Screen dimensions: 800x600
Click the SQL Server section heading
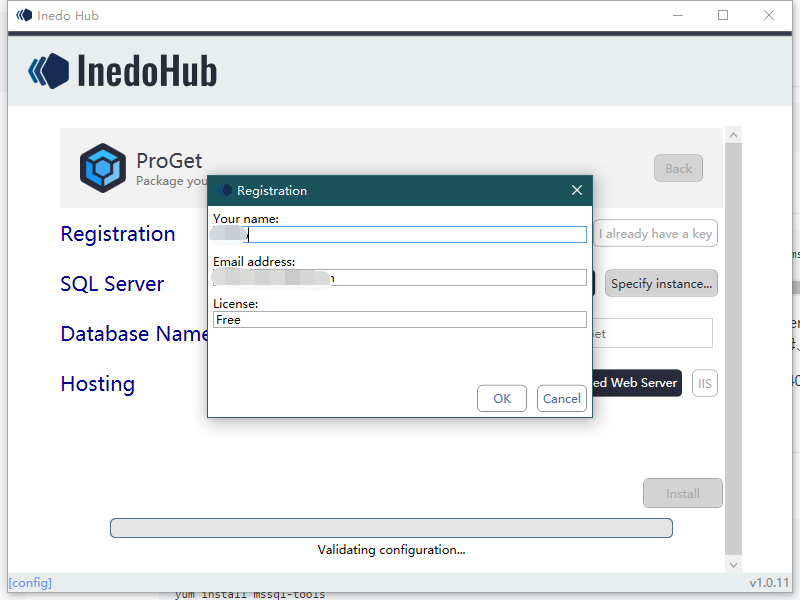112,284
